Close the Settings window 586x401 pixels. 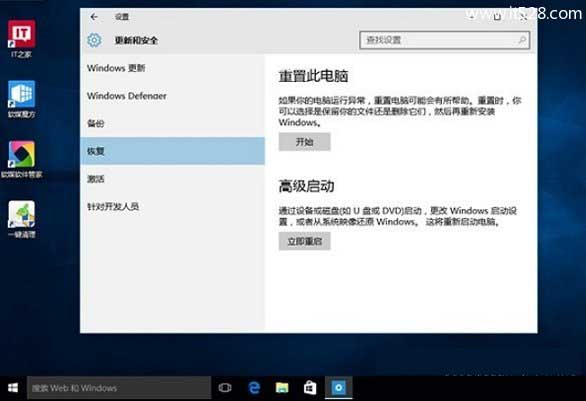click(523, 17)
